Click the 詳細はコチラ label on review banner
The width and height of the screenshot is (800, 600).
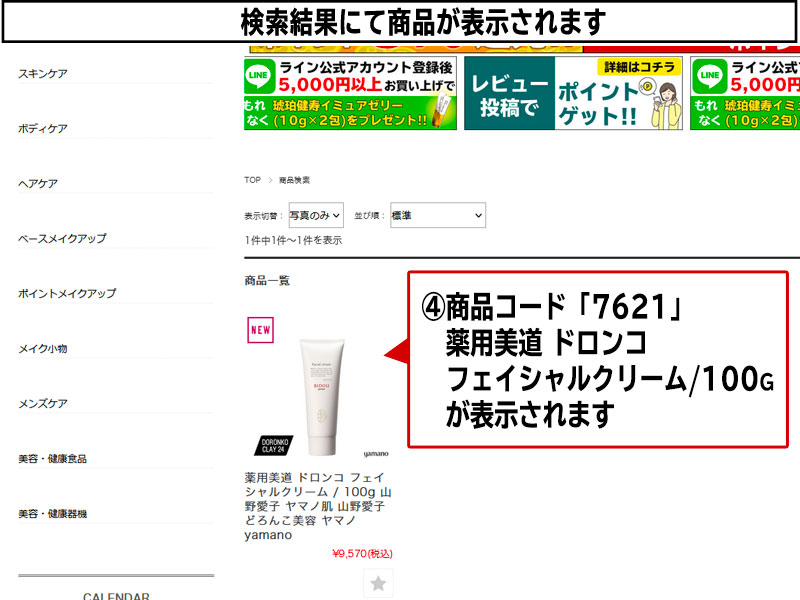[639, 67]
